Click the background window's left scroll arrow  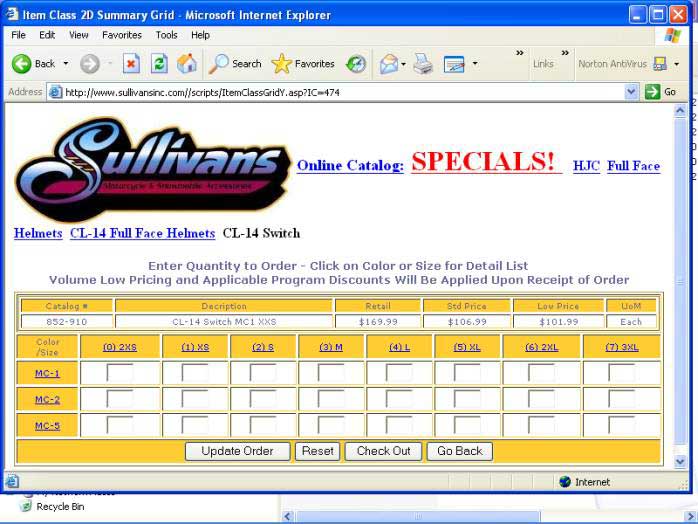tap(287, 516)
